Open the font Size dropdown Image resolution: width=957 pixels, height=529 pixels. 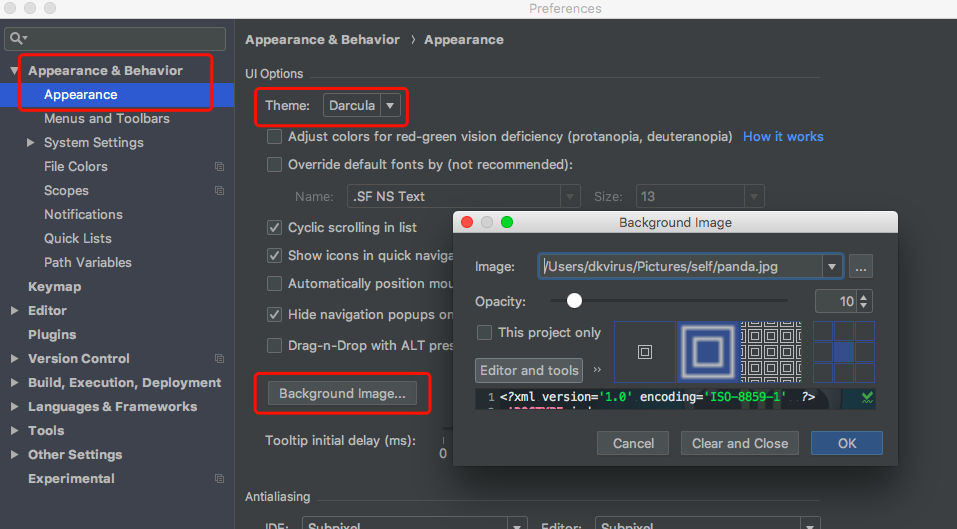699,196
